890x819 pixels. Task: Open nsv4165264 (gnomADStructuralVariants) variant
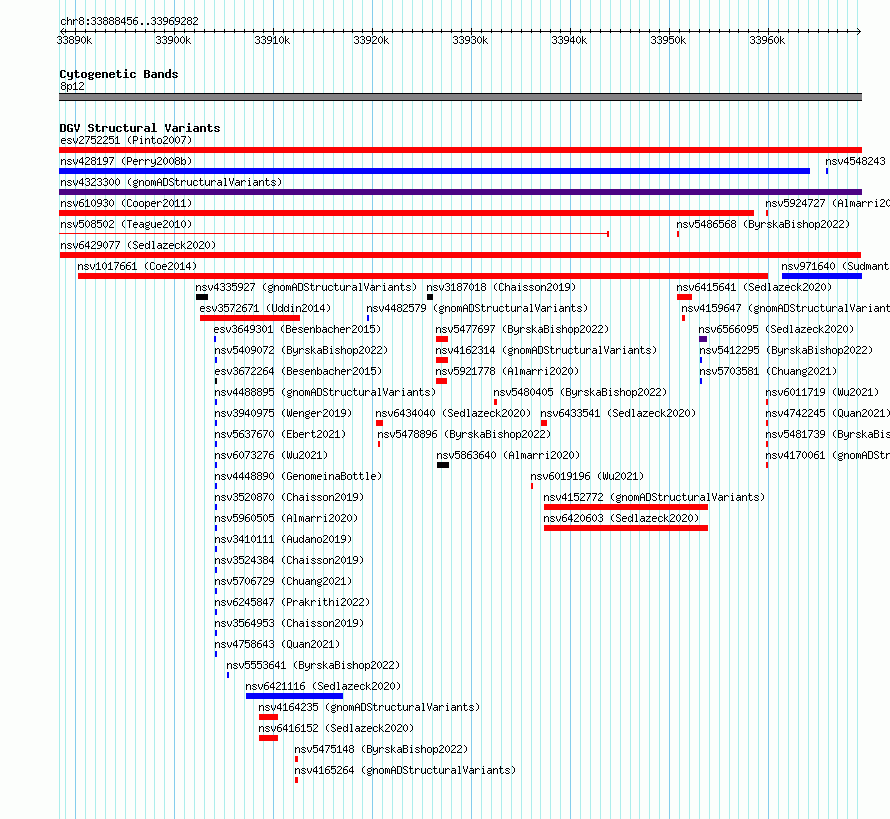coord(405,770)
